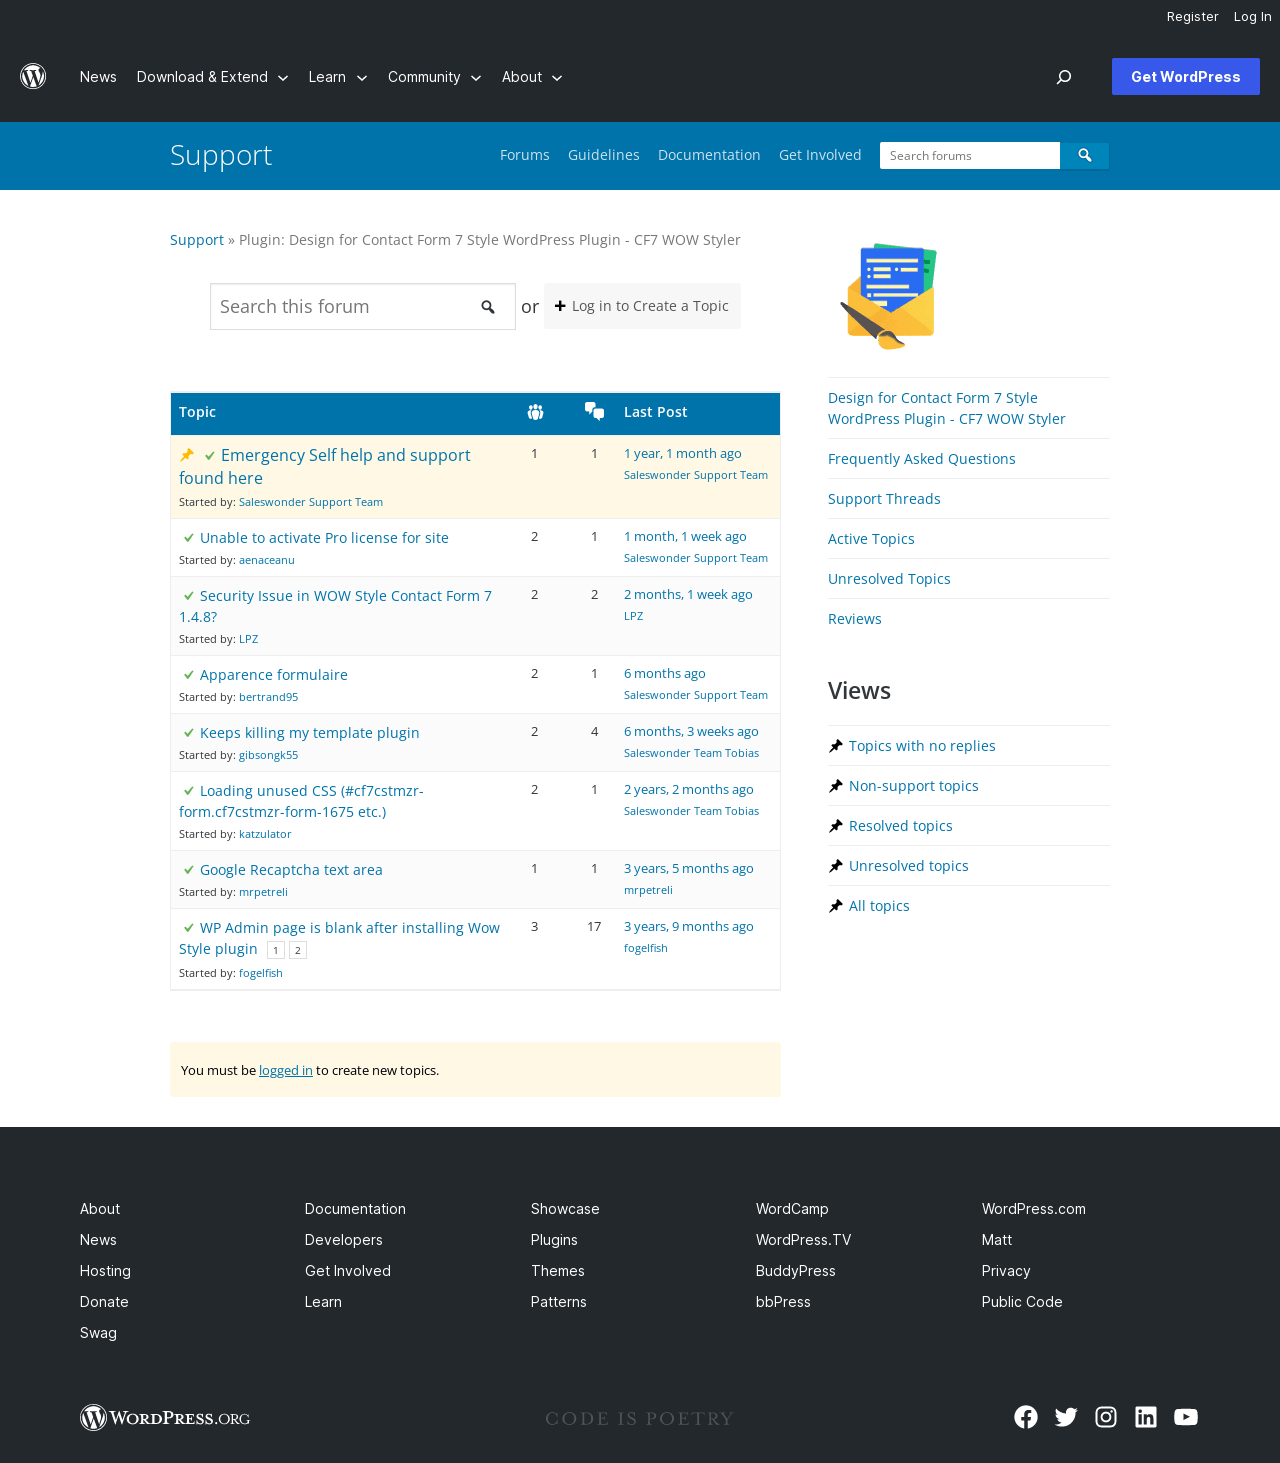
Task: Click the replies column icon in table header
Action: [595, 411]
